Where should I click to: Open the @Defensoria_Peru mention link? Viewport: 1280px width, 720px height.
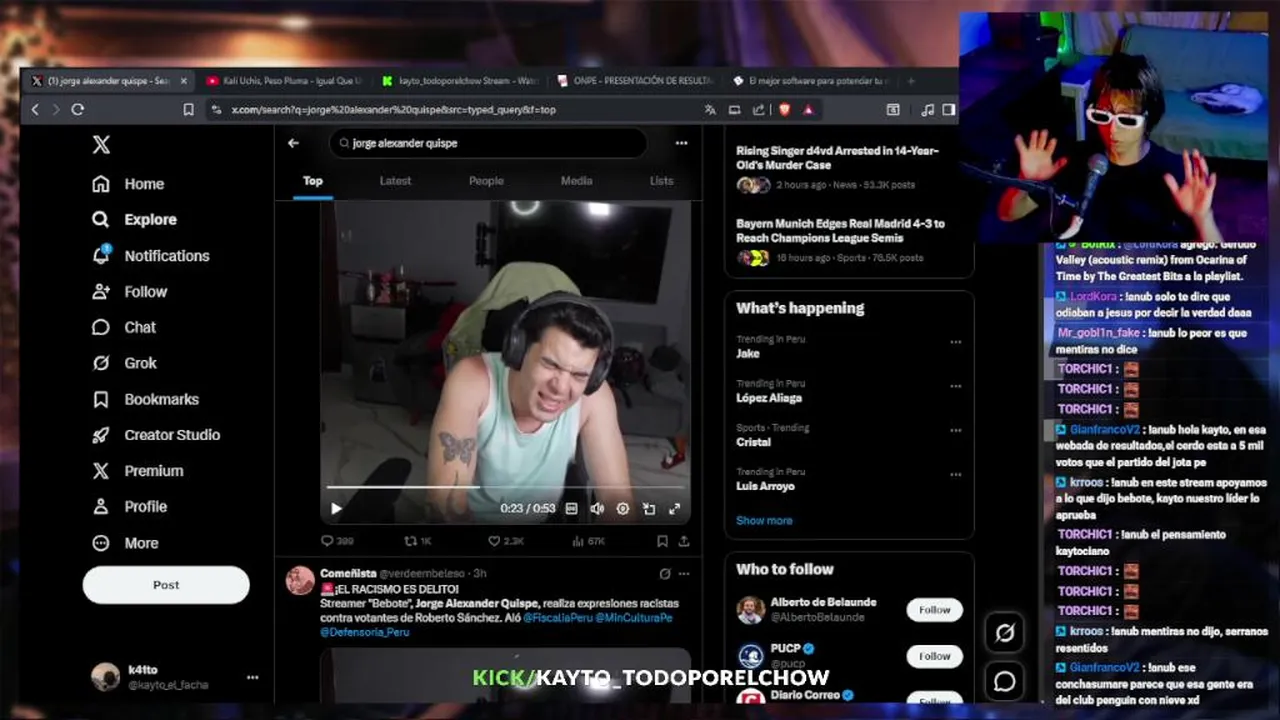365,632
